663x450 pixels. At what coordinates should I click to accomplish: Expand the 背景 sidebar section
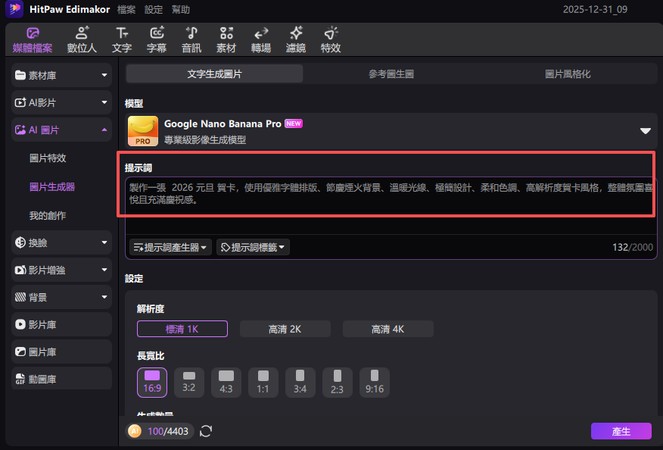(62, 297)
